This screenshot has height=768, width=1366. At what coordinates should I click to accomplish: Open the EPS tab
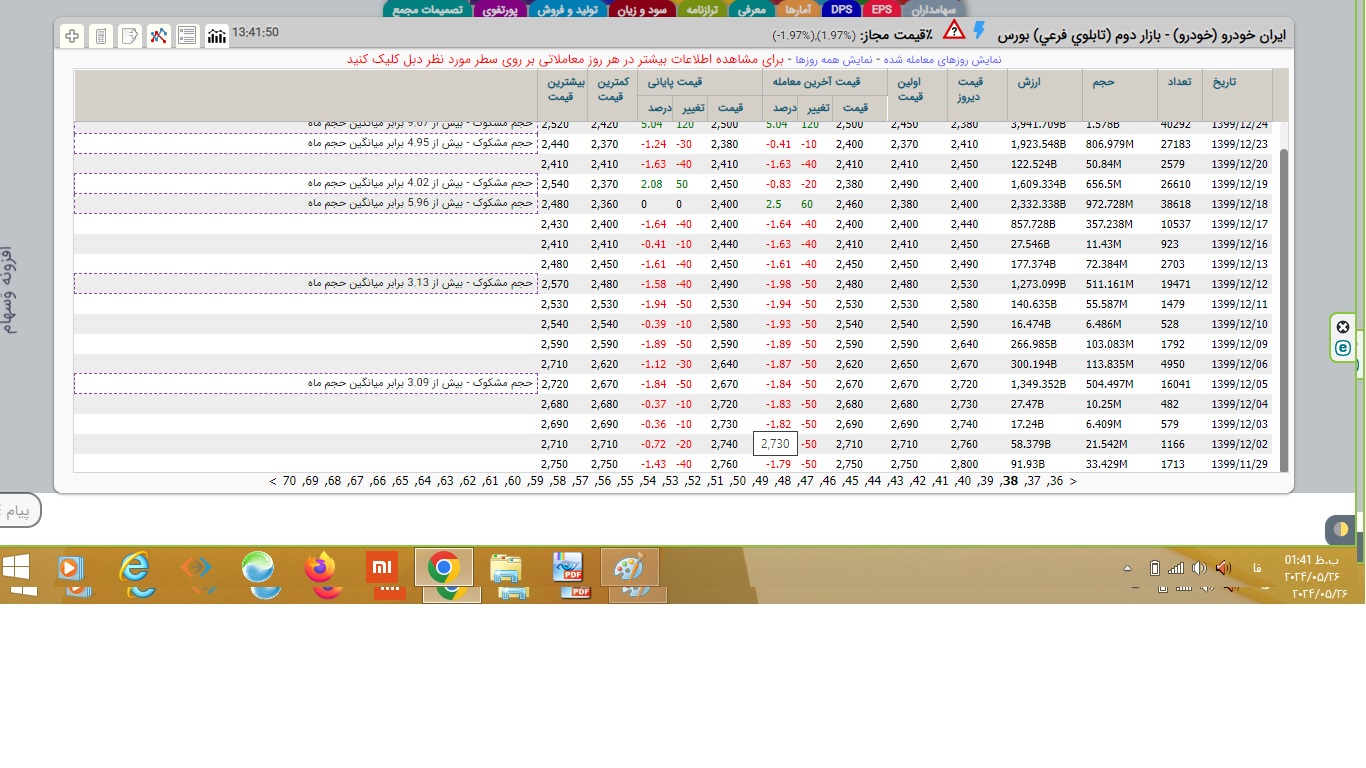(882, 9)
